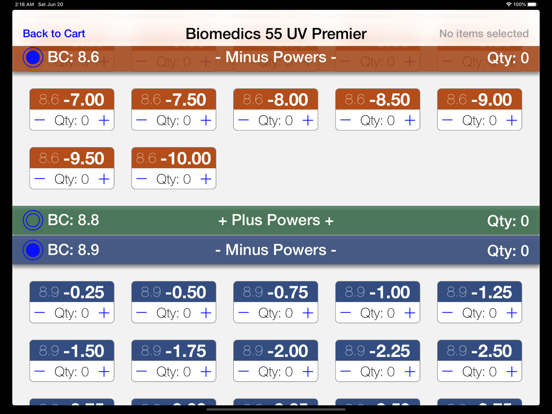The image size is (552, 414).
Task: Collapse the BC: 8.9 Minus Powers header
Action: [x=276, y=250]
